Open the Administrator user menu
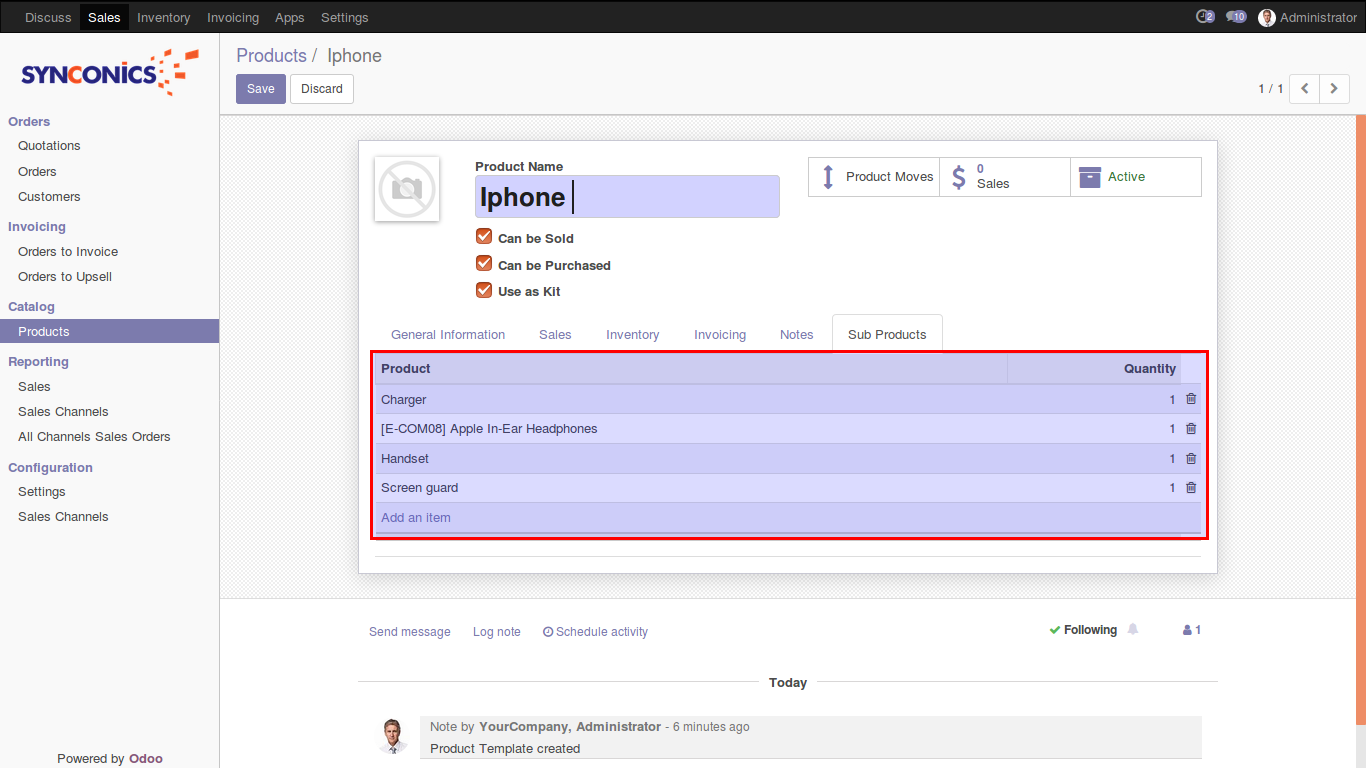Screen dimensions: 1366x768 (x=1308, y=17)
